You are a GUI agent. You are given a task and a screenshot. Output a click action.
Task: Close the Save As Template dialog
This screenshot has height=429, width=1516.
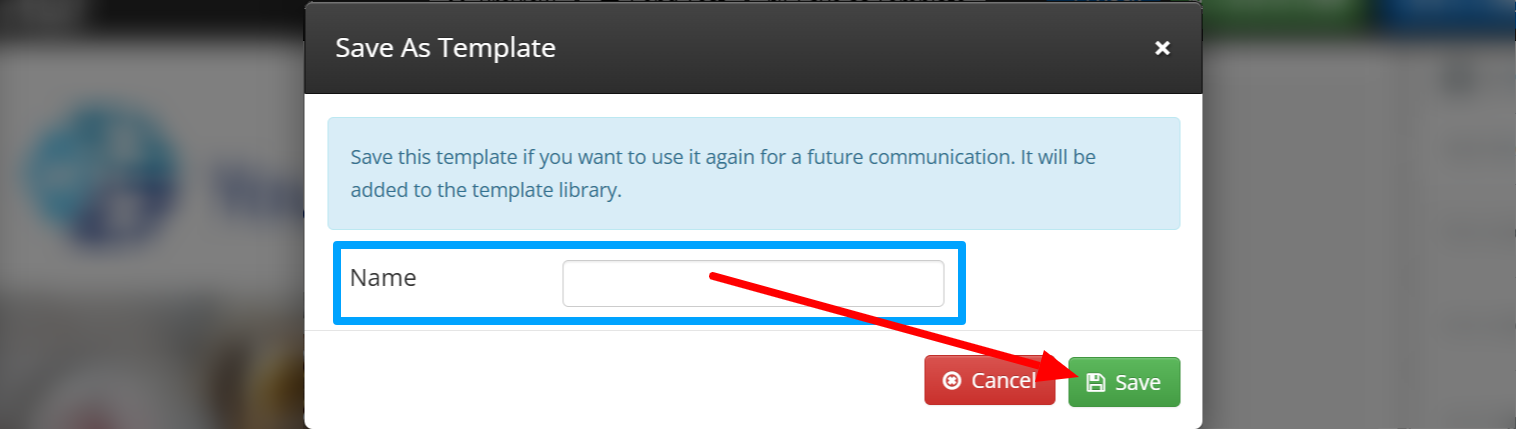point(1162,48)
